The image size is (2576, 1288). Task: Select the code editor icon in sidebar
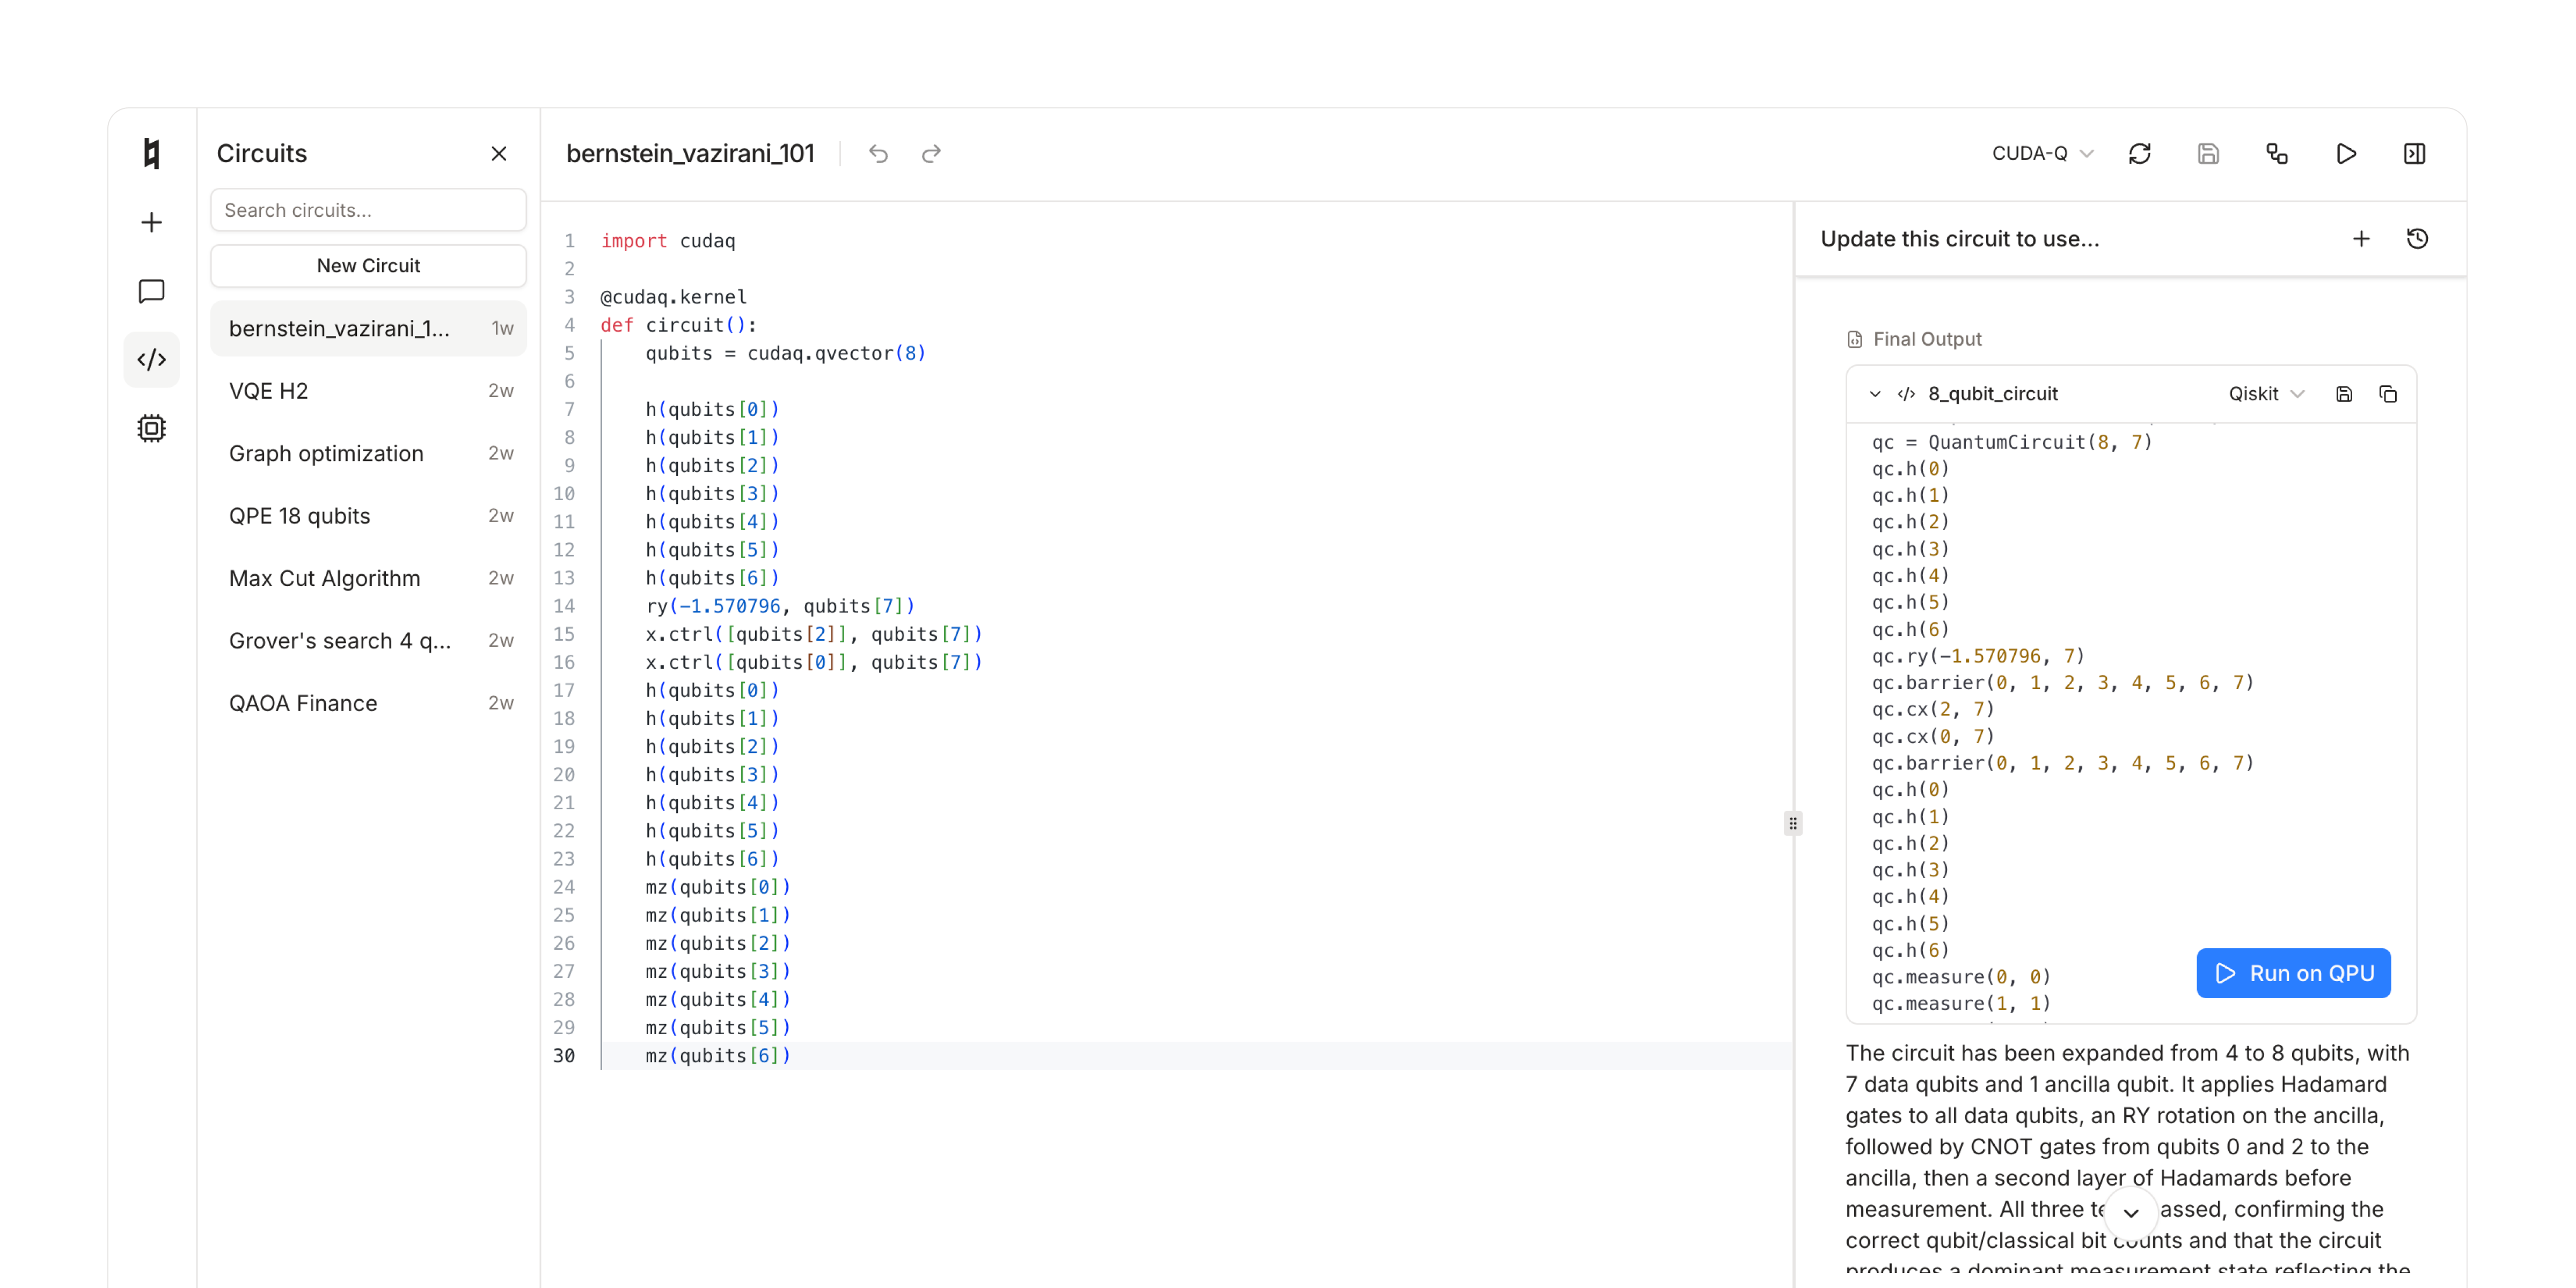(151, 359)
